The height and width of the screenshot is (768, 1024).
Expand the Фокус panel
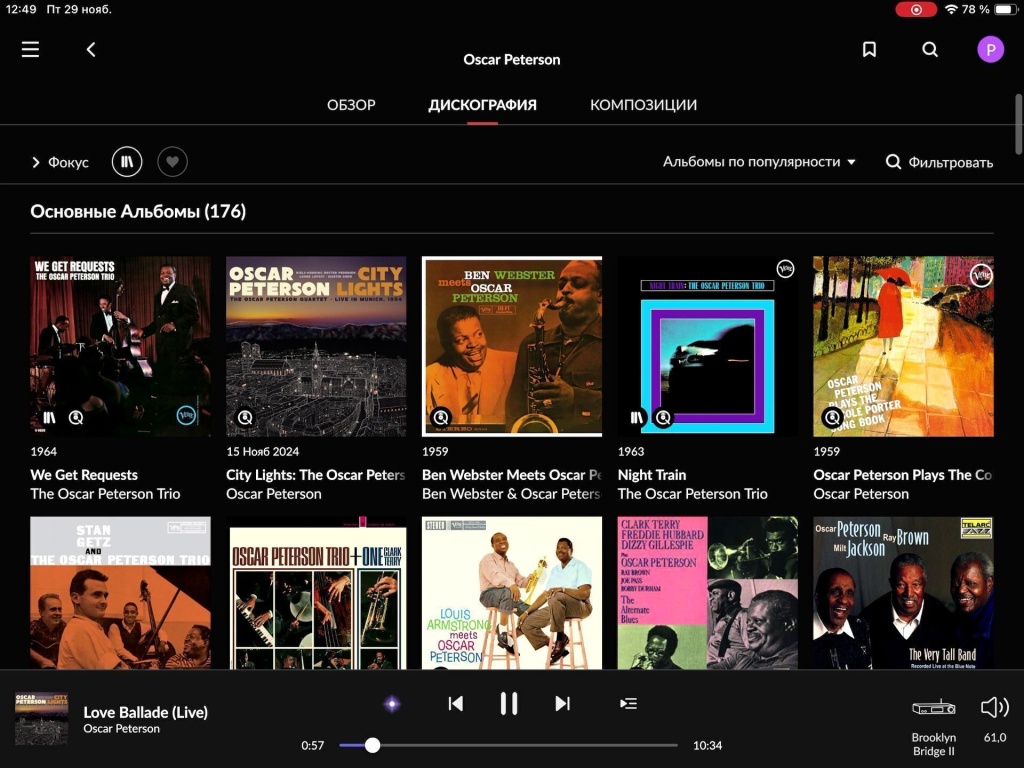60,162
